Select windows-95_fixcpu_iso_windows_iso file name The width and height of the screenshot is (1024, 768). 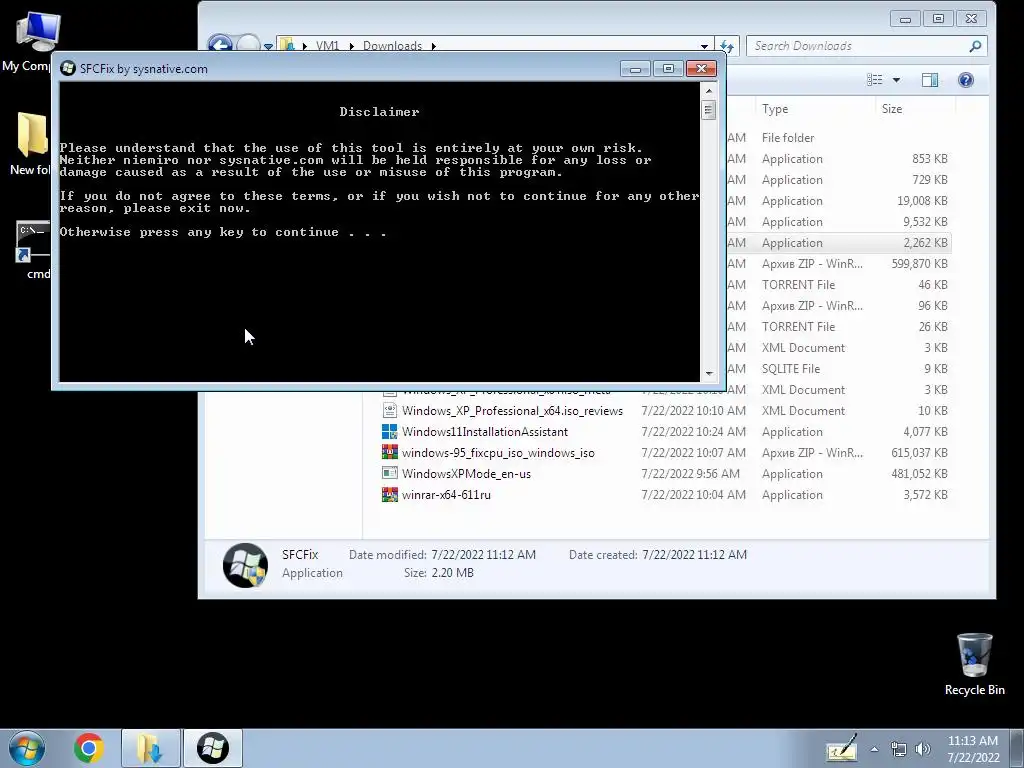point(498,453)
